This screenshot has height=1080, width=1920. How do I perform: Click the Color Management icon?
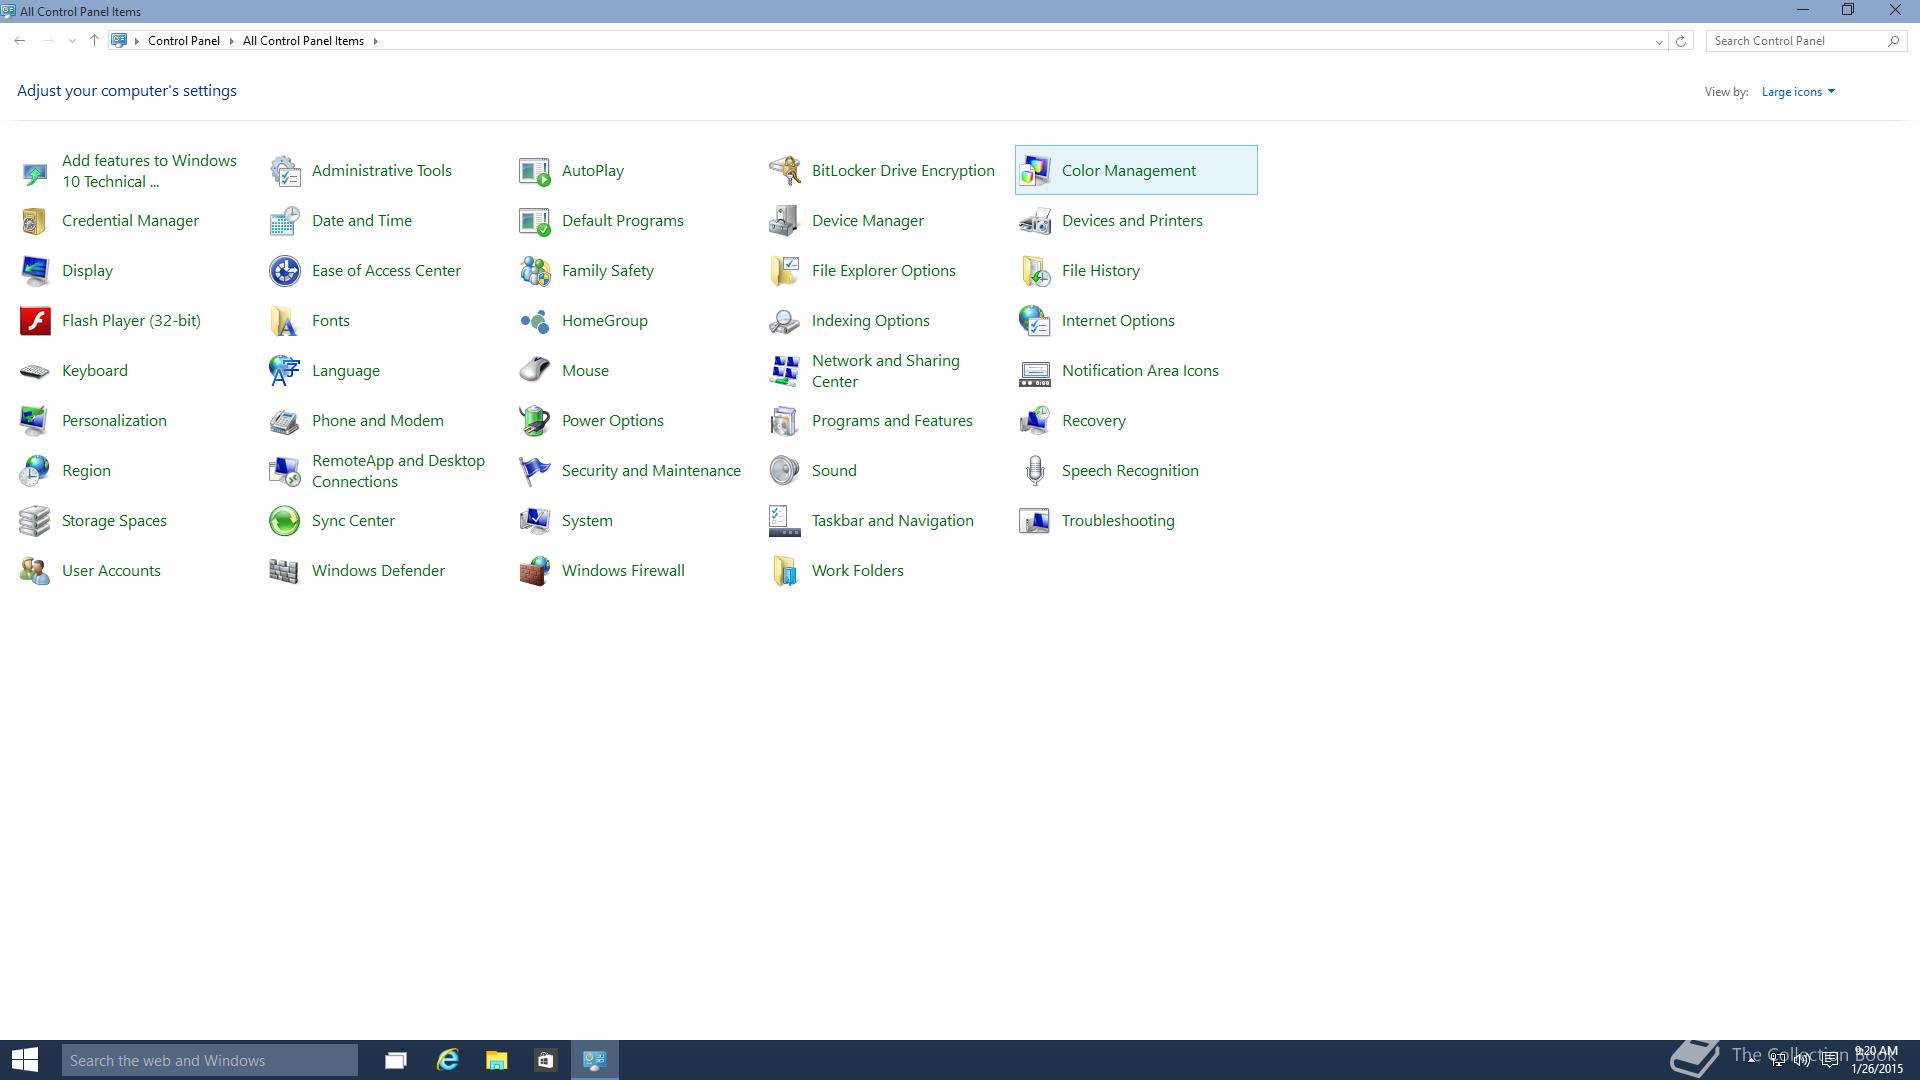1035,171
